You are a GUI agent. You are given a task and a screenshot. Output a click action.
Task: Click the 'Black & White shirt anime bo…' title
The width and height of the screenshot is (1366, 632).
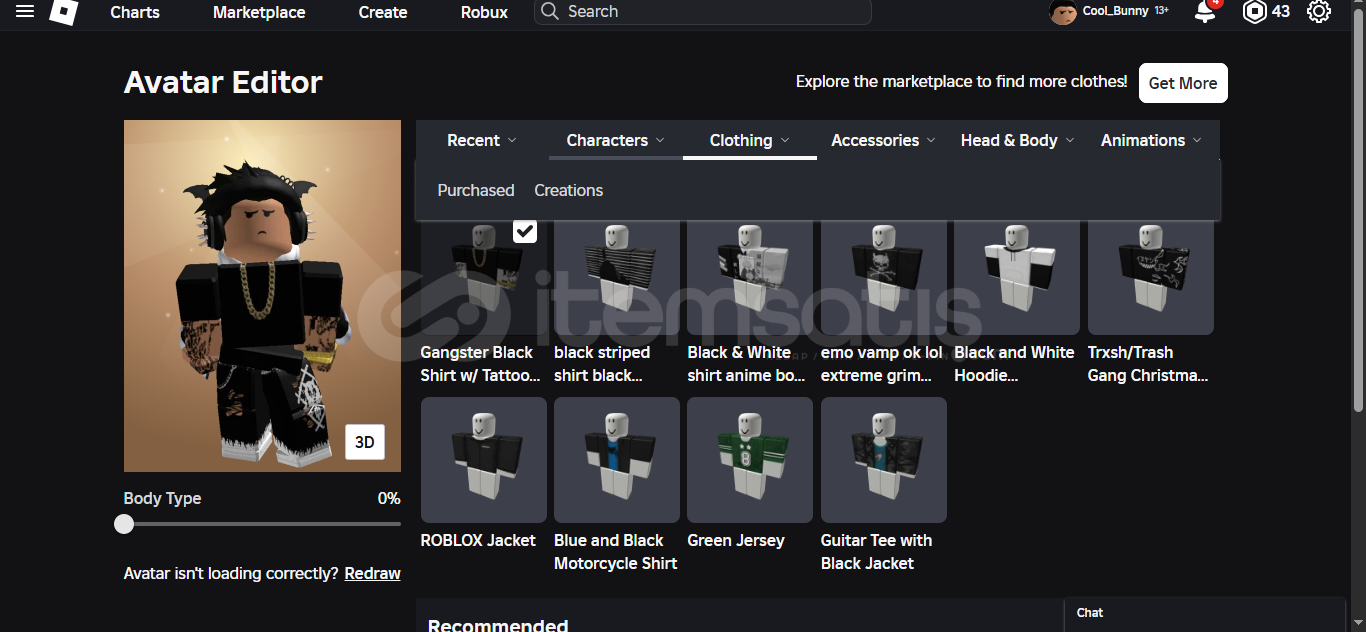point(746,364)
